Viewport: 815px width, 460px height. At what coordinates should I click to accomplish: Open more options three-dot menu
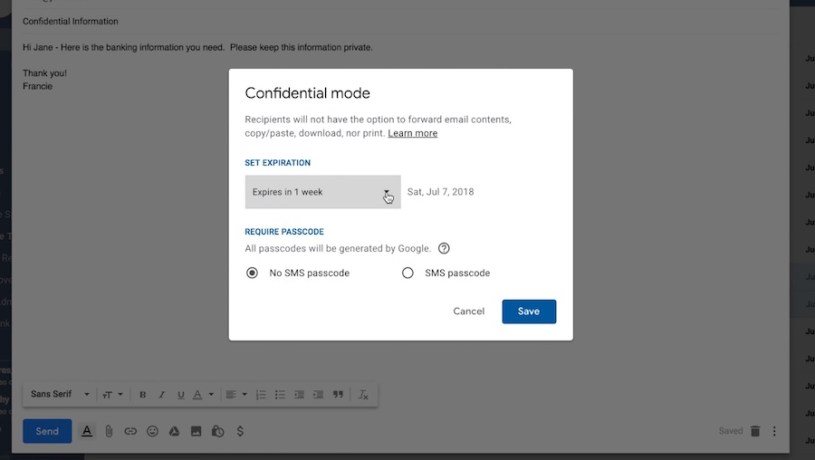tap(774, 431)
